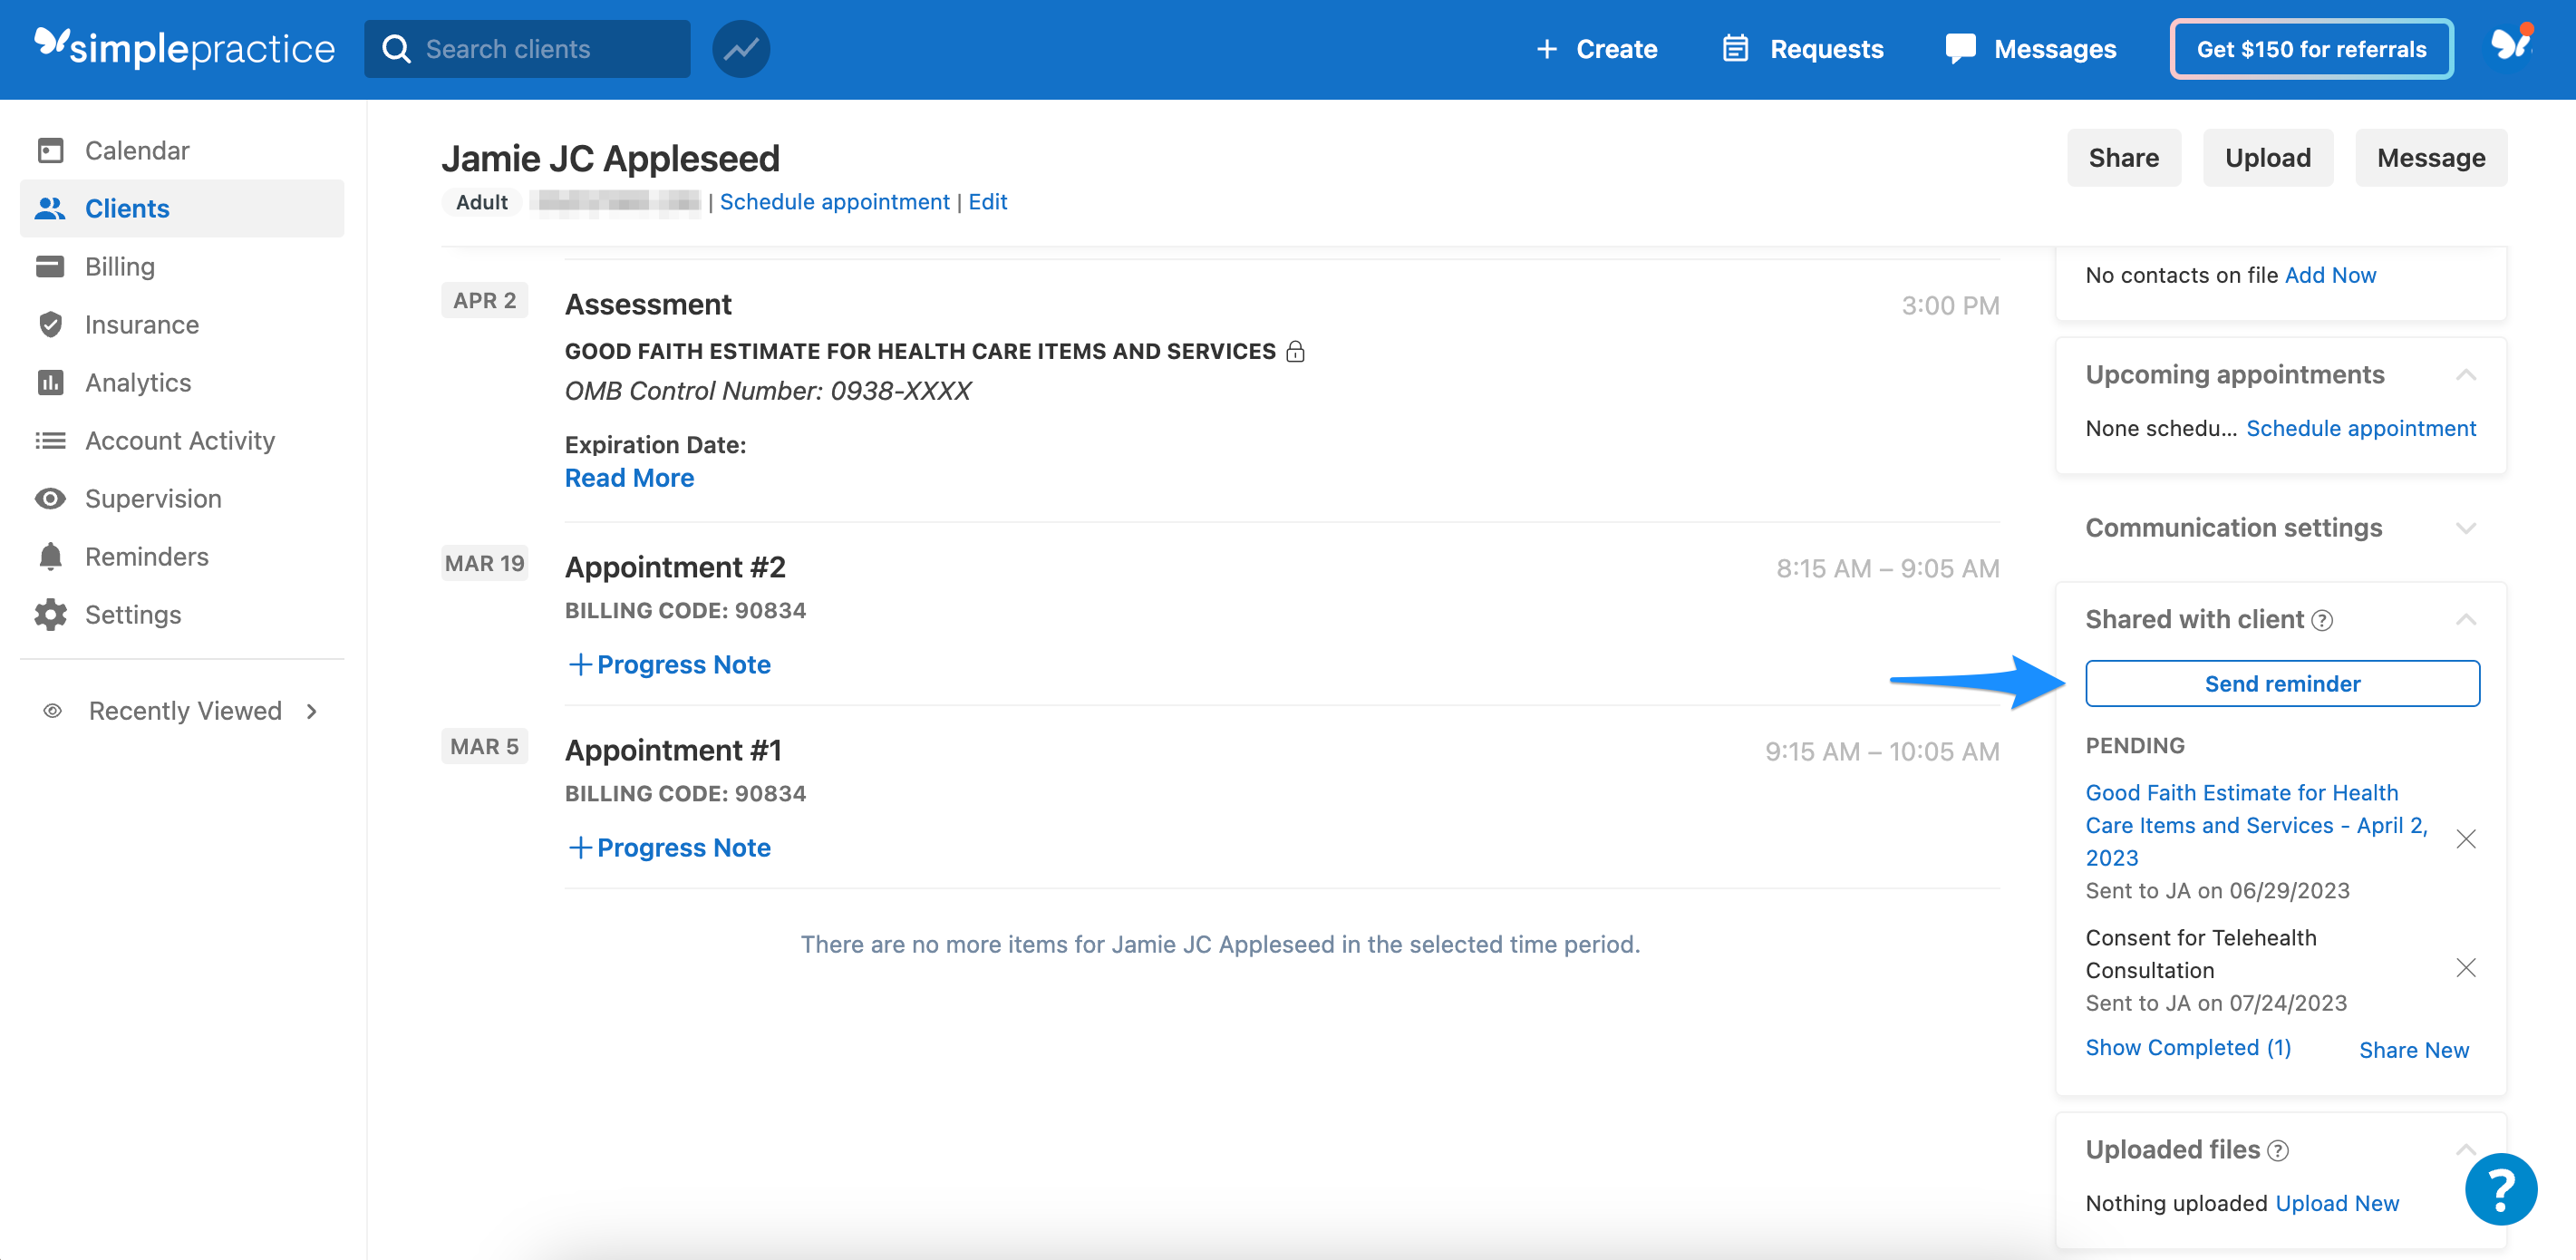Remove pending Good Faith Estimate document
The image size is (2576, 1260).
point(2465,839)
